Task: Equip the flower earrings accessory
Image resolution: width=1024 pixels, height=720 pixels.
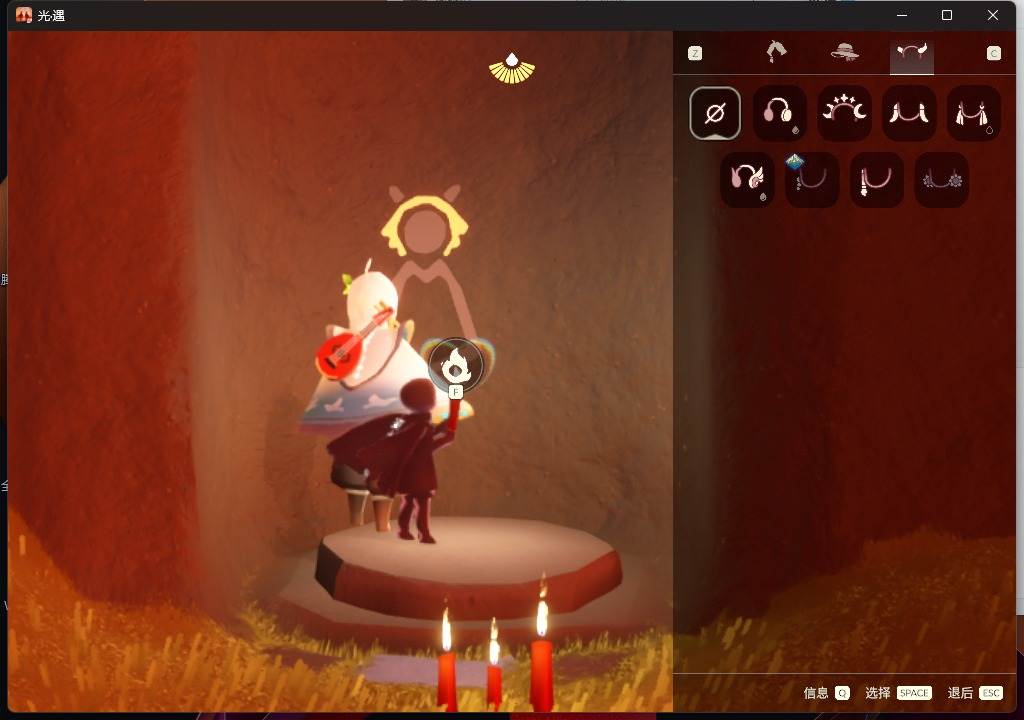Action: tap(941, 179)
